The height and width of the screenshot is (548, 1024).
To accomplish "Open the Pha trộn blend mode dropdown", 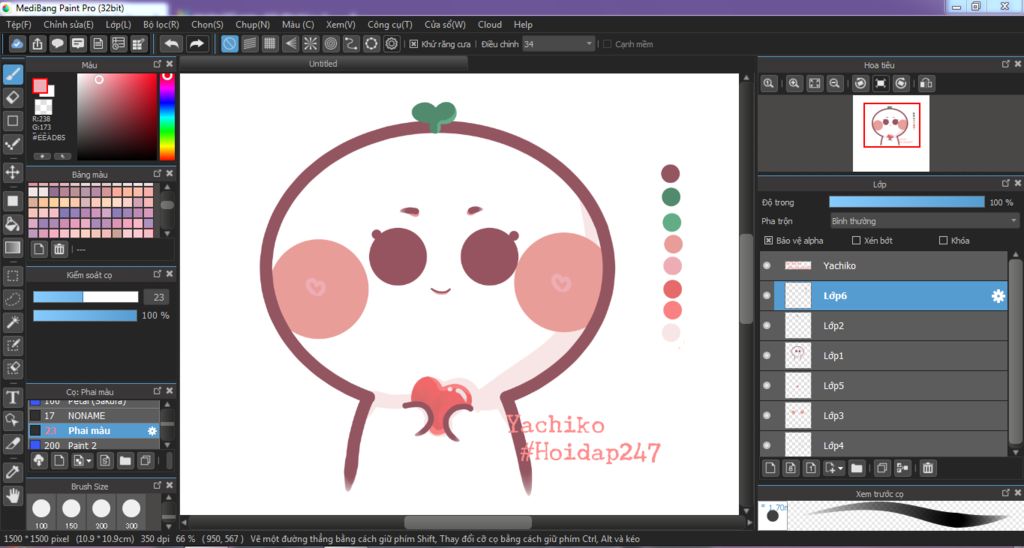I will 924,221.
